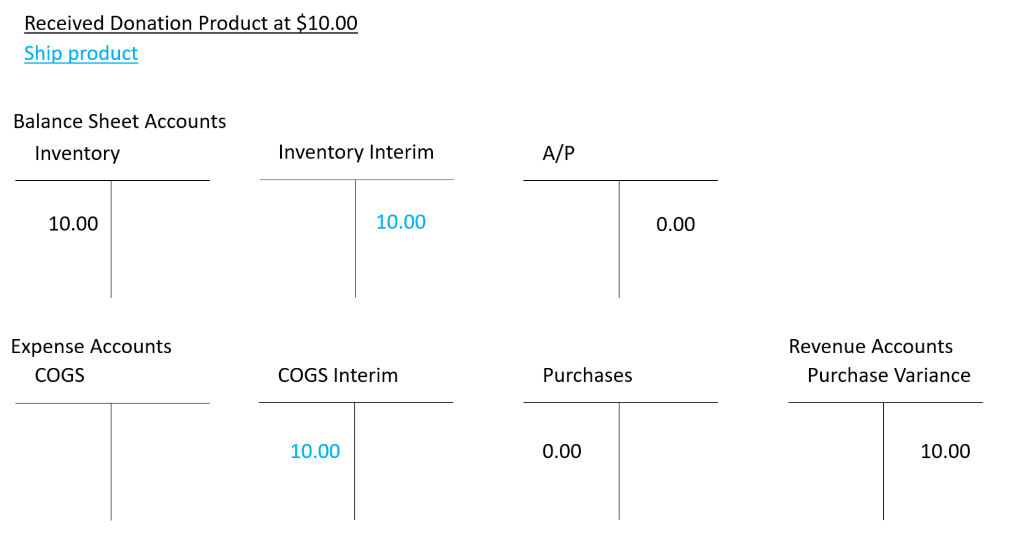The width and height of the screenshot is (1020, 550).
Task: Click the 'Revenue Accounts' section label
Action: pyautogui.click(x=871, y=347)
